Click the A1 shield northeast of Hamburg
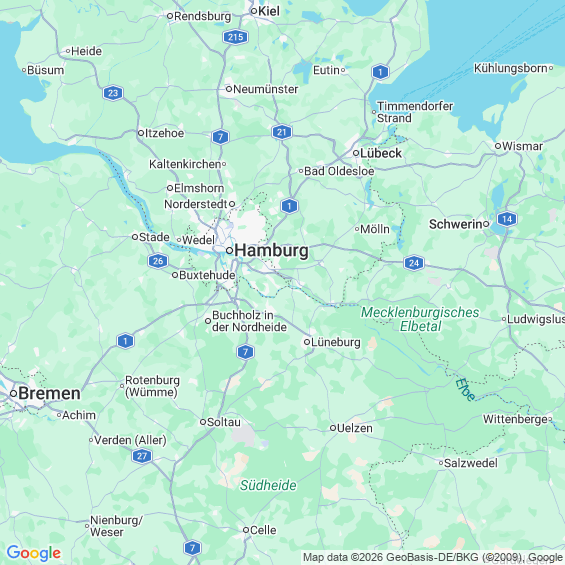This screenshot has width=565, height=565. 289,206
